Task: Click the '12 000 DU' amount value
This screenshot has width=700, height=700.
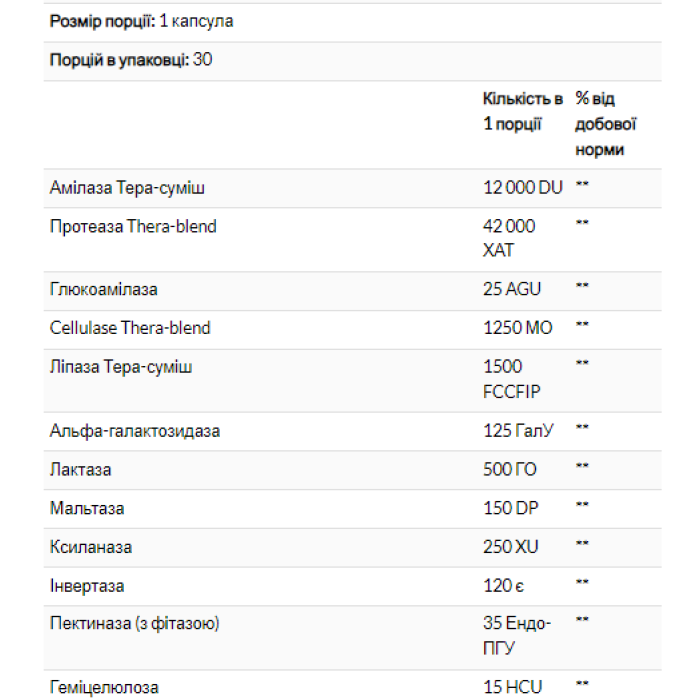Action: click(522, 188)
